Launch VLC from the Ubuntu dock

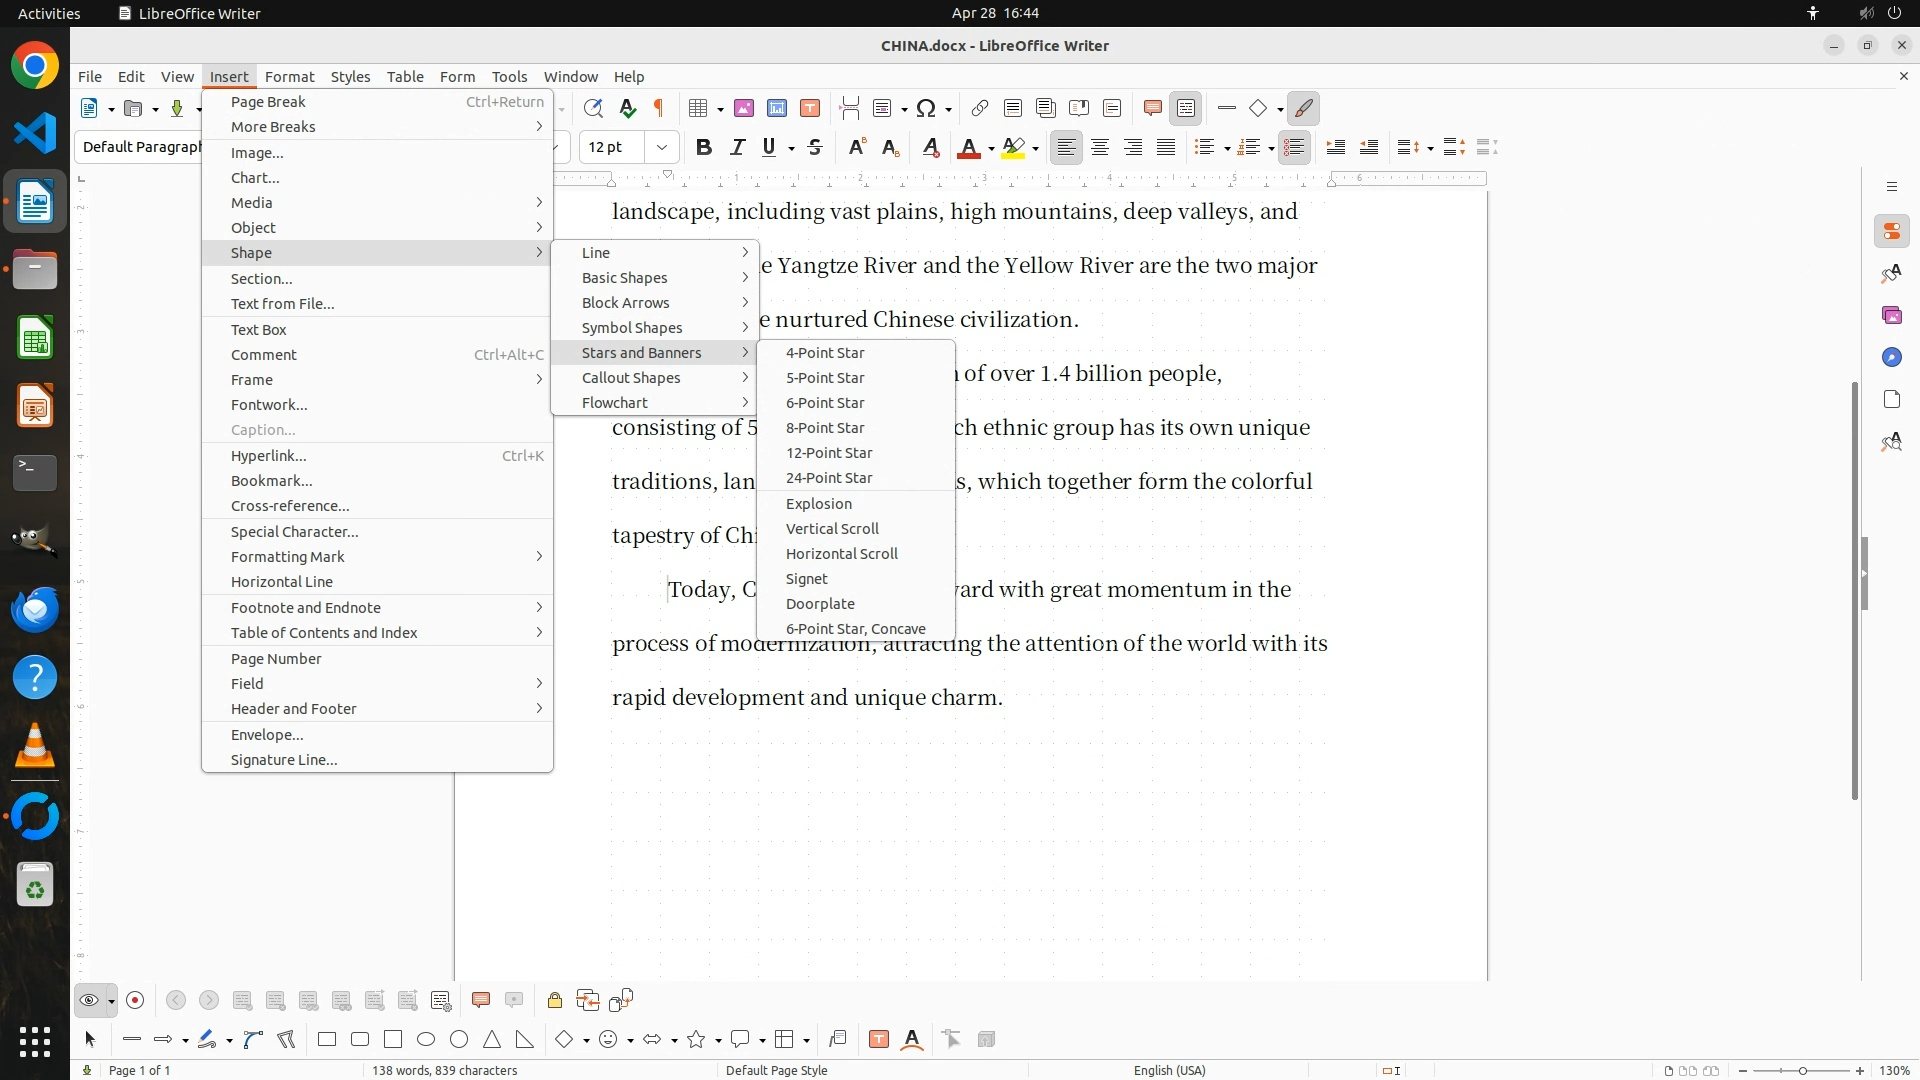click(x=35, y=747)
